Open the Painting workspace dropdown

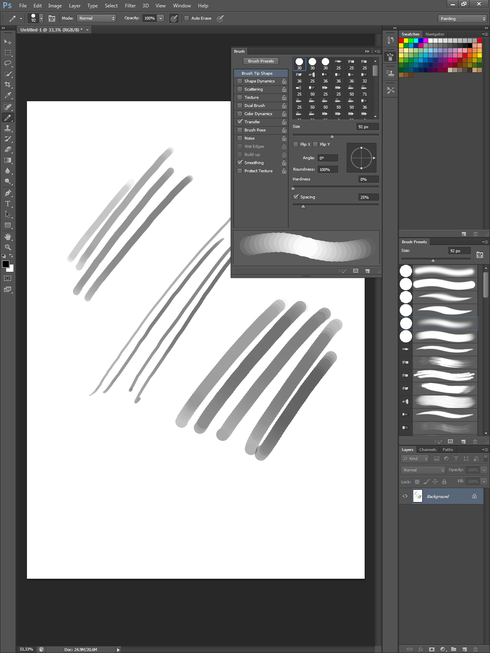(462, 18)
